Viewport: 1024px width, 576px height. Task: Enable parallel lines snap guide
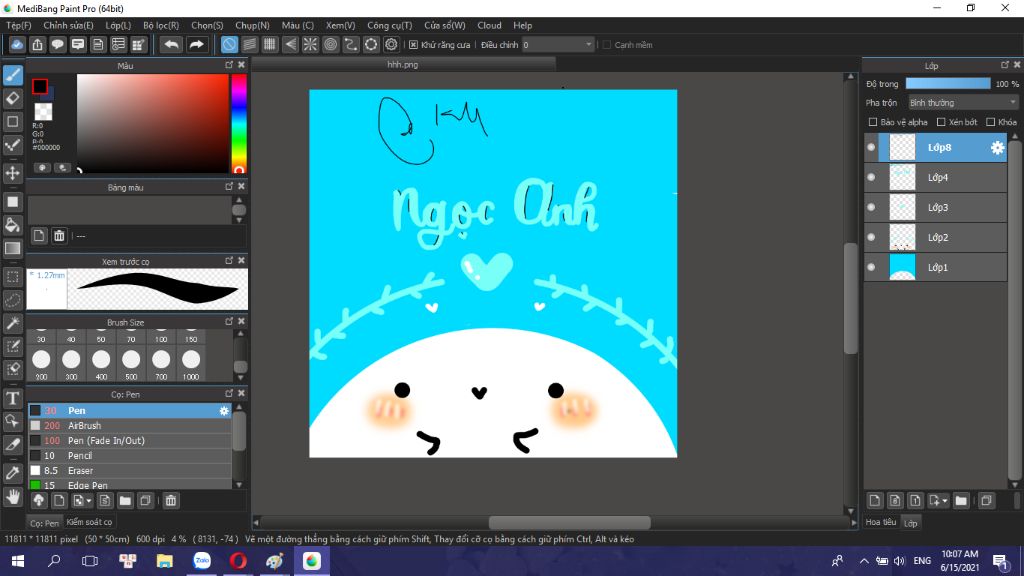click(x=249, y=44)
